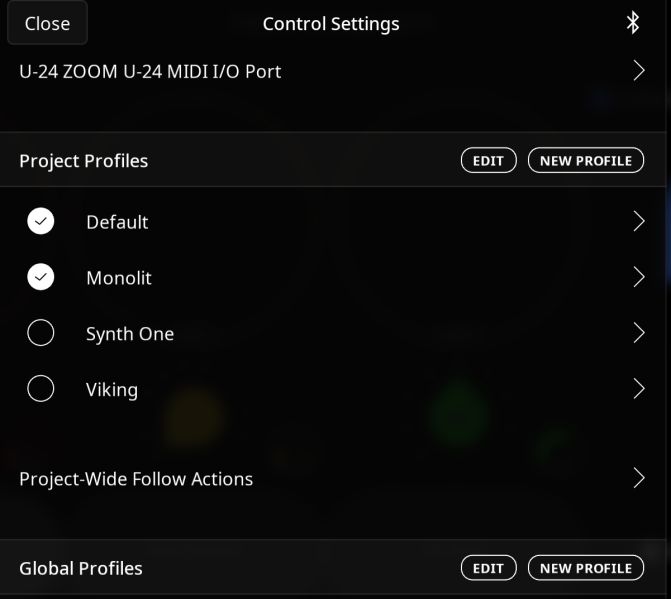Enable the Viking profile checkbox
The height and width of the screenshot is (599, 671).
pyautogui.click(x=41, y=388)
